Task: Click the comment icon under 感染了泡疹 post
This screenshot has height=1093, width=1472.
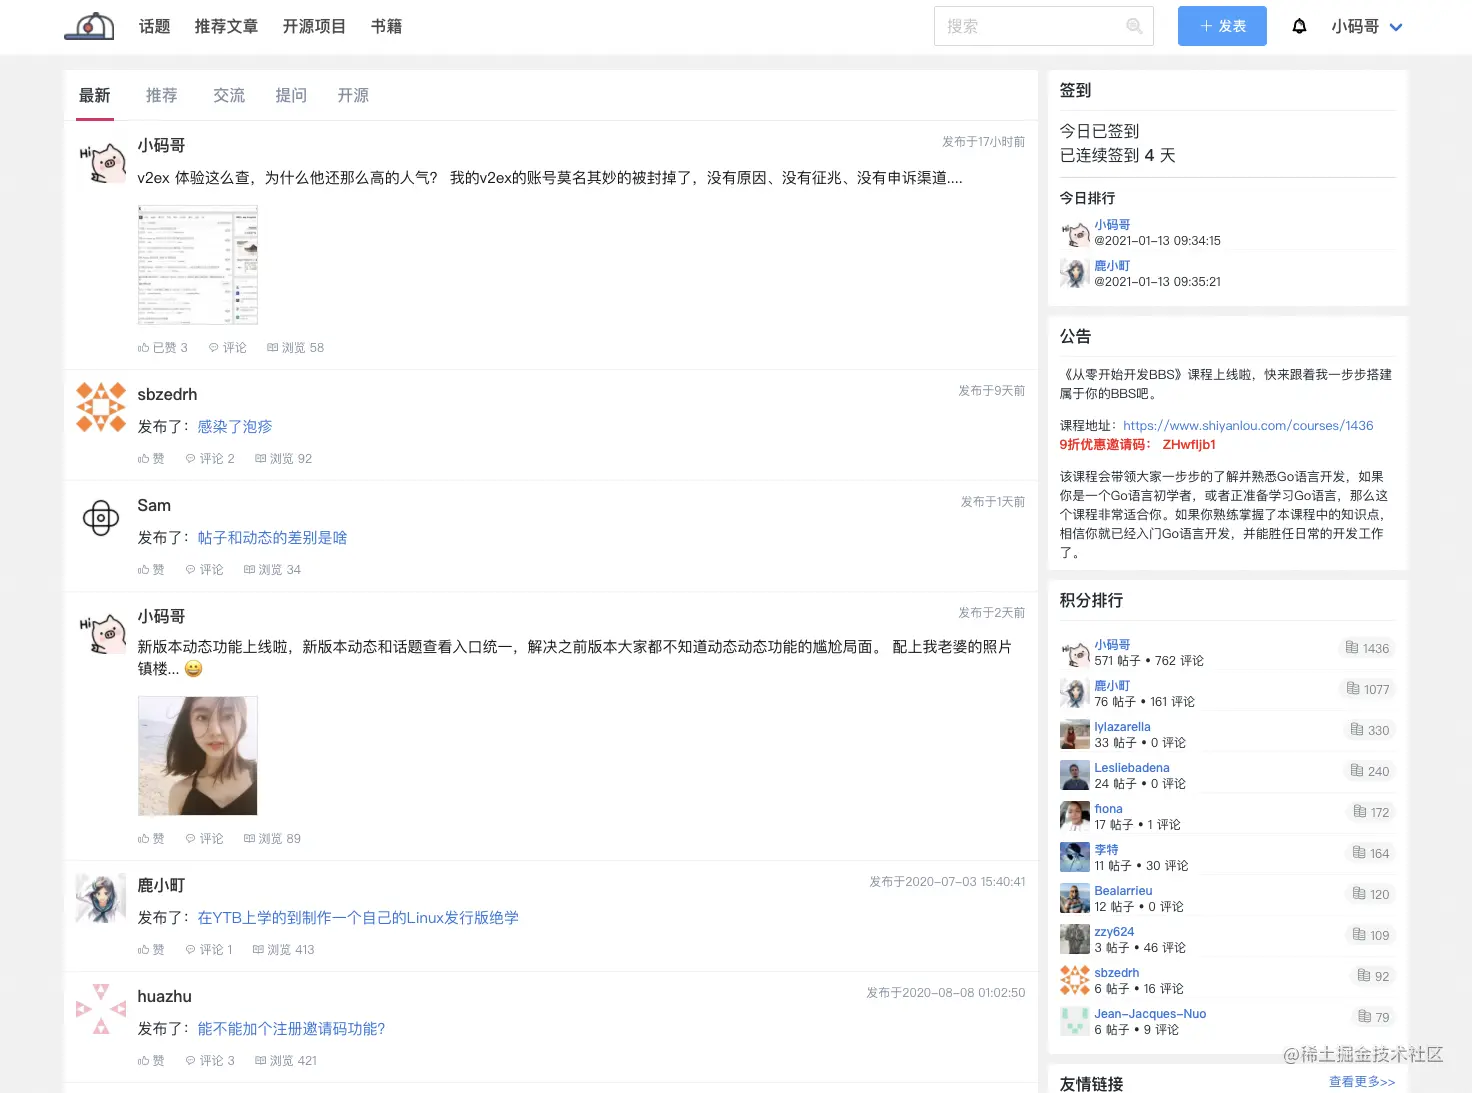Action: [190, 458]
